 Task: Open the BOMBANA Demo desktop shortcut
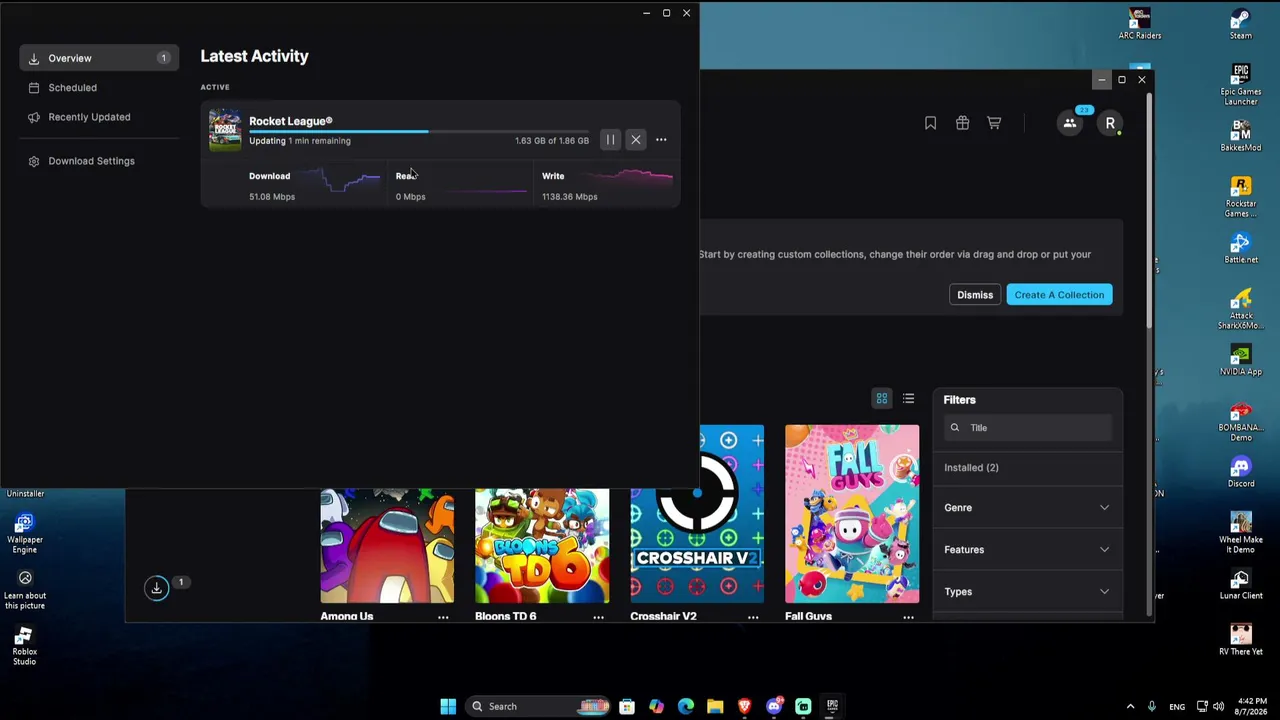click(1241, 421)
